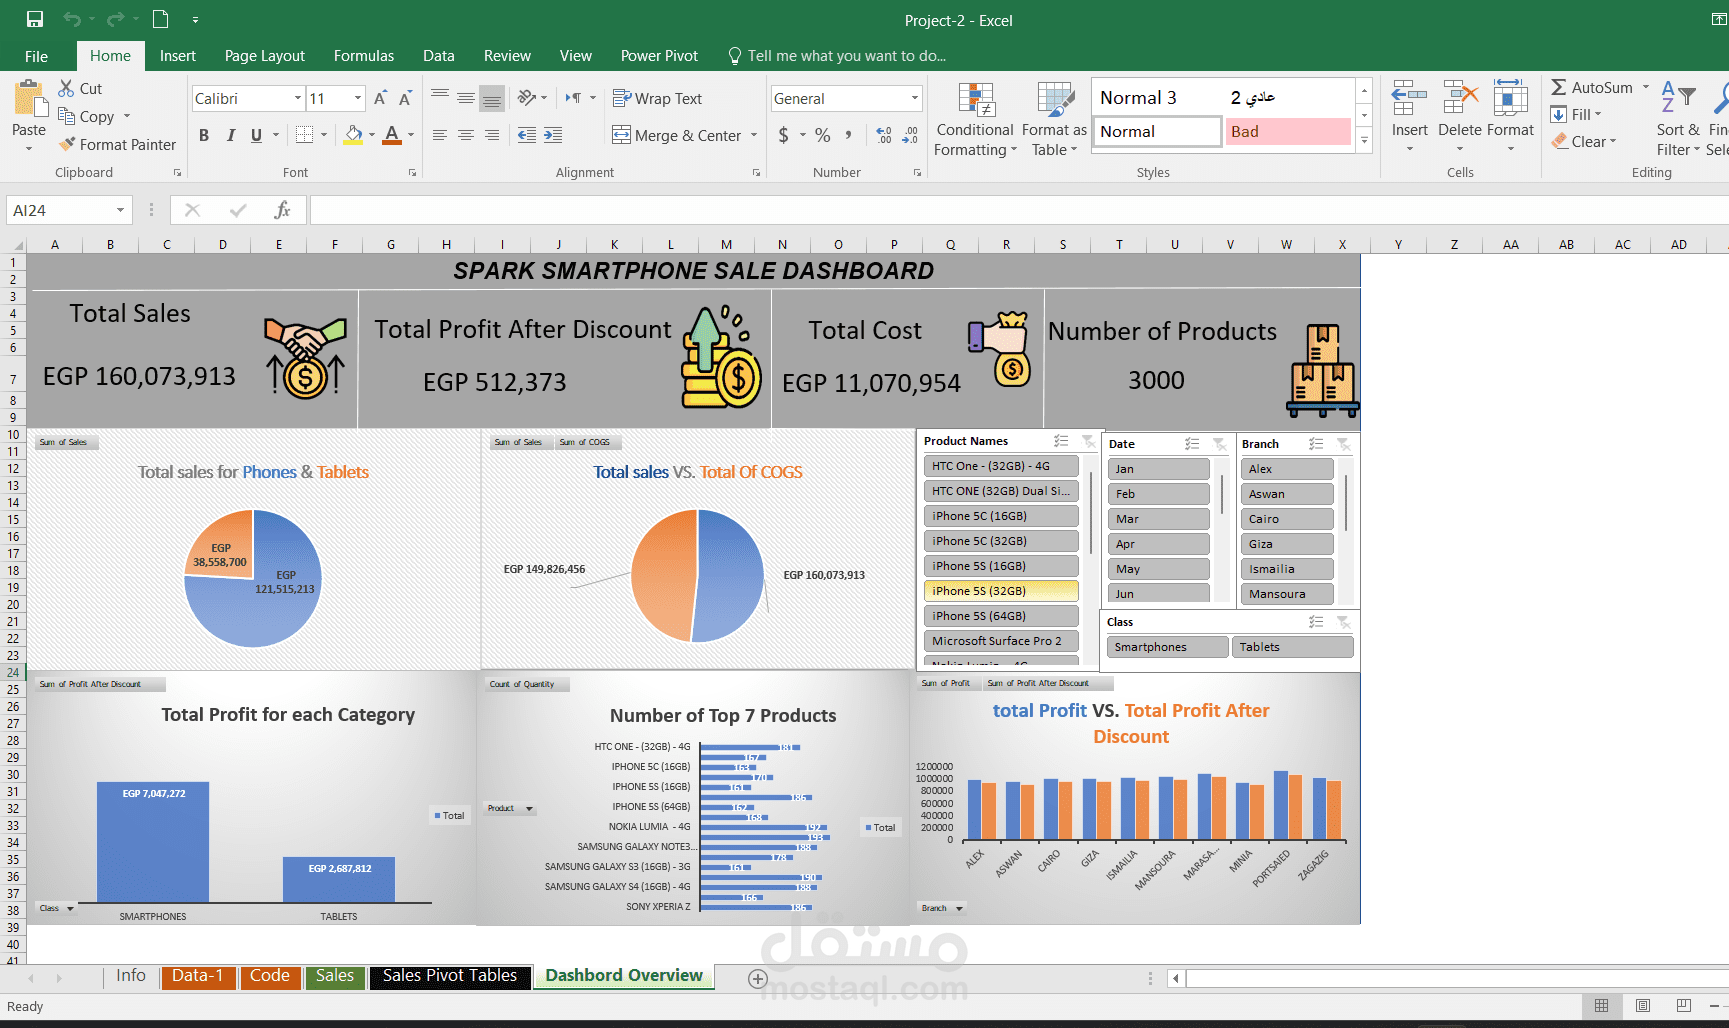Enable multi-select on Class slicer
Image resolution: width=1729 pixels, height=1028 pixels.
1316,622
